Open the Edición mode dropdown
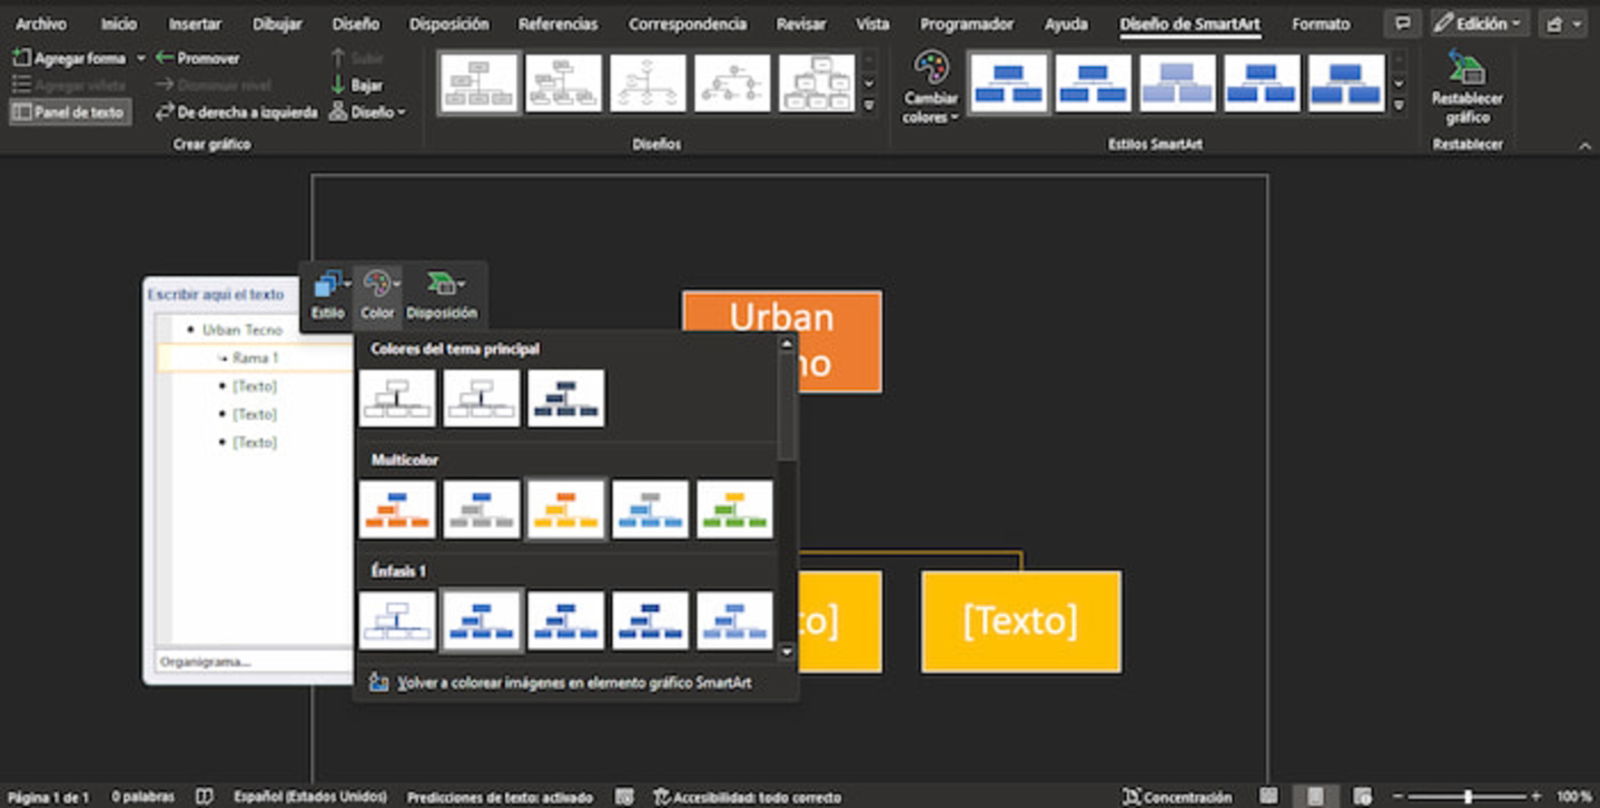The width and height of the screenshot is (1600, 808). pos(1478,23)
